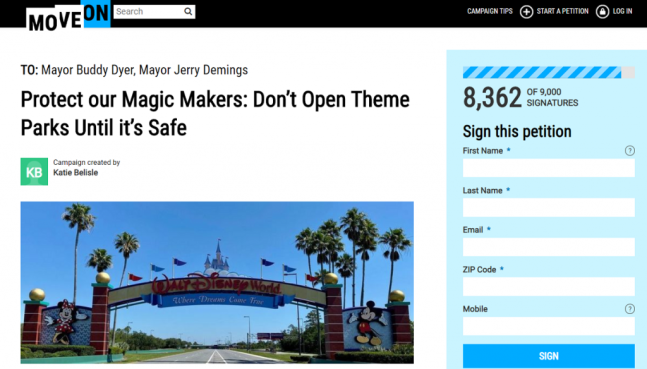The height and width of the screenshot is (369, 647).
Task: Click the help icon for Mobile
Action: point(629,309)
